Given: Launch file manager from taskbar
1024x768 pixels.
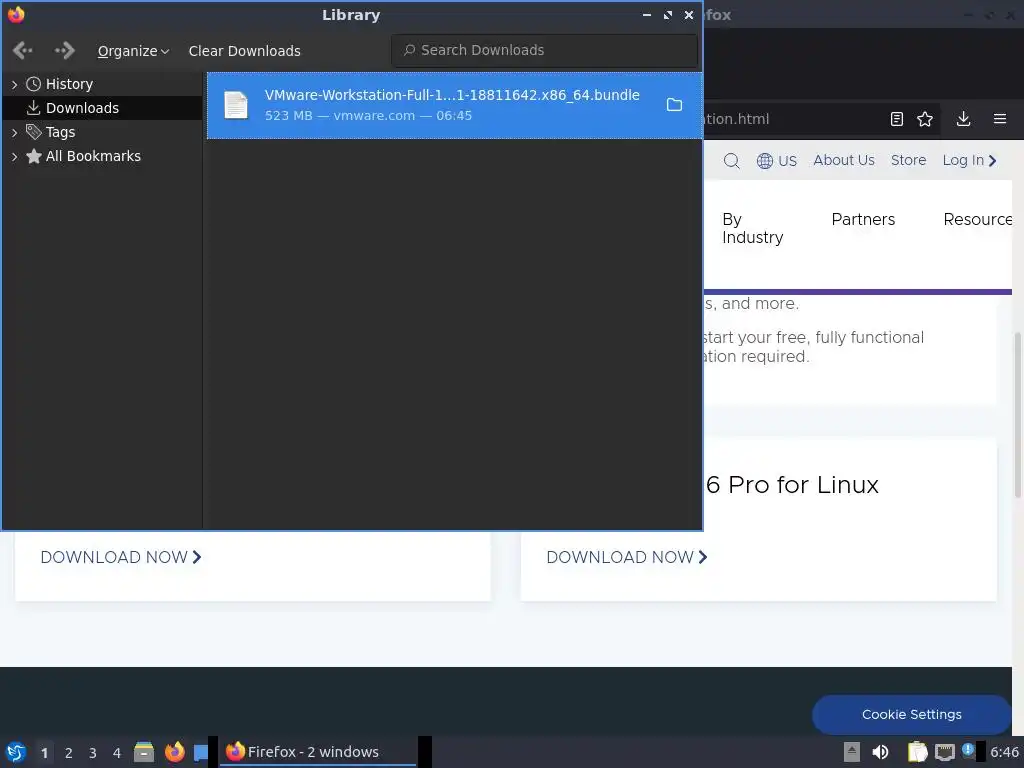Looking at the screenshot, I should (x=144, y=752).
